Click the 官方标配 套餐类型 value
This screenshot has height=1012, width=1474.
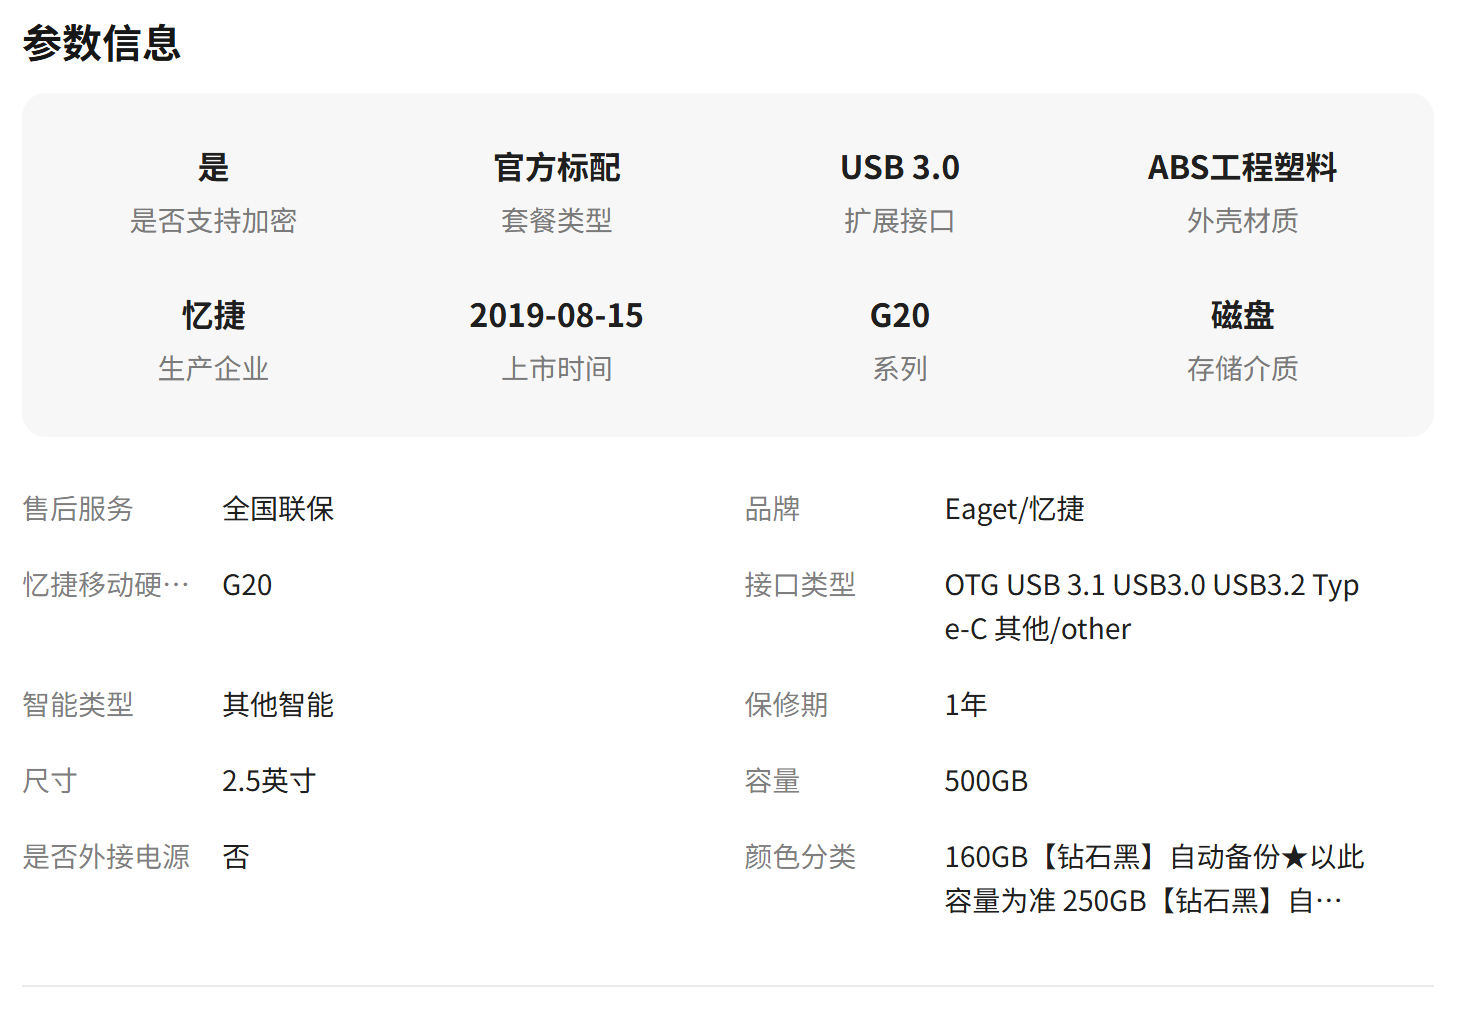point(557,168)
